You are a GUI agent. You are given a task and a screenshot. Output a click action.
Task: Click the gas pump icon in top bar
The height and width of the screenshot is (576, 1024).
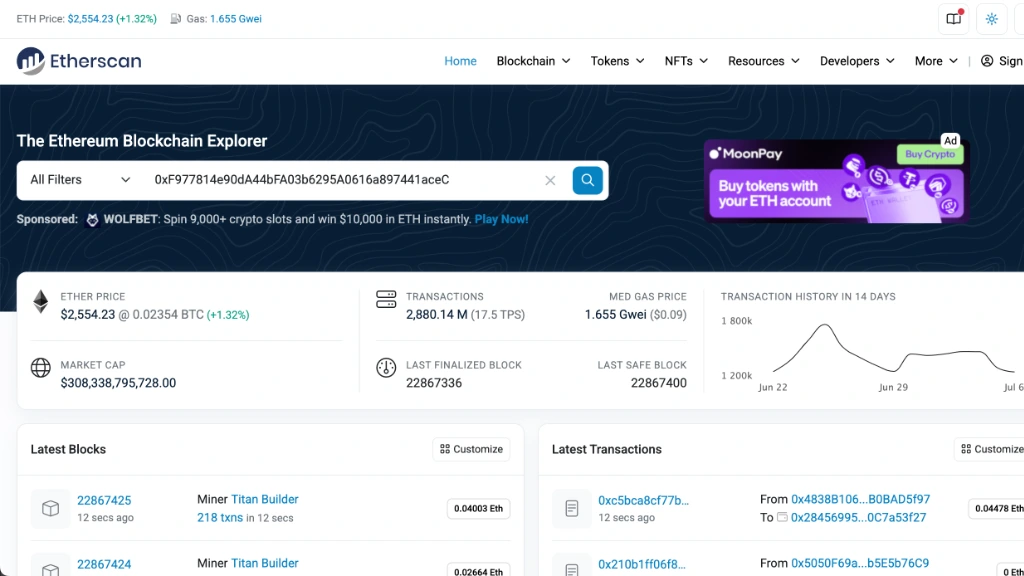(176, 19)
